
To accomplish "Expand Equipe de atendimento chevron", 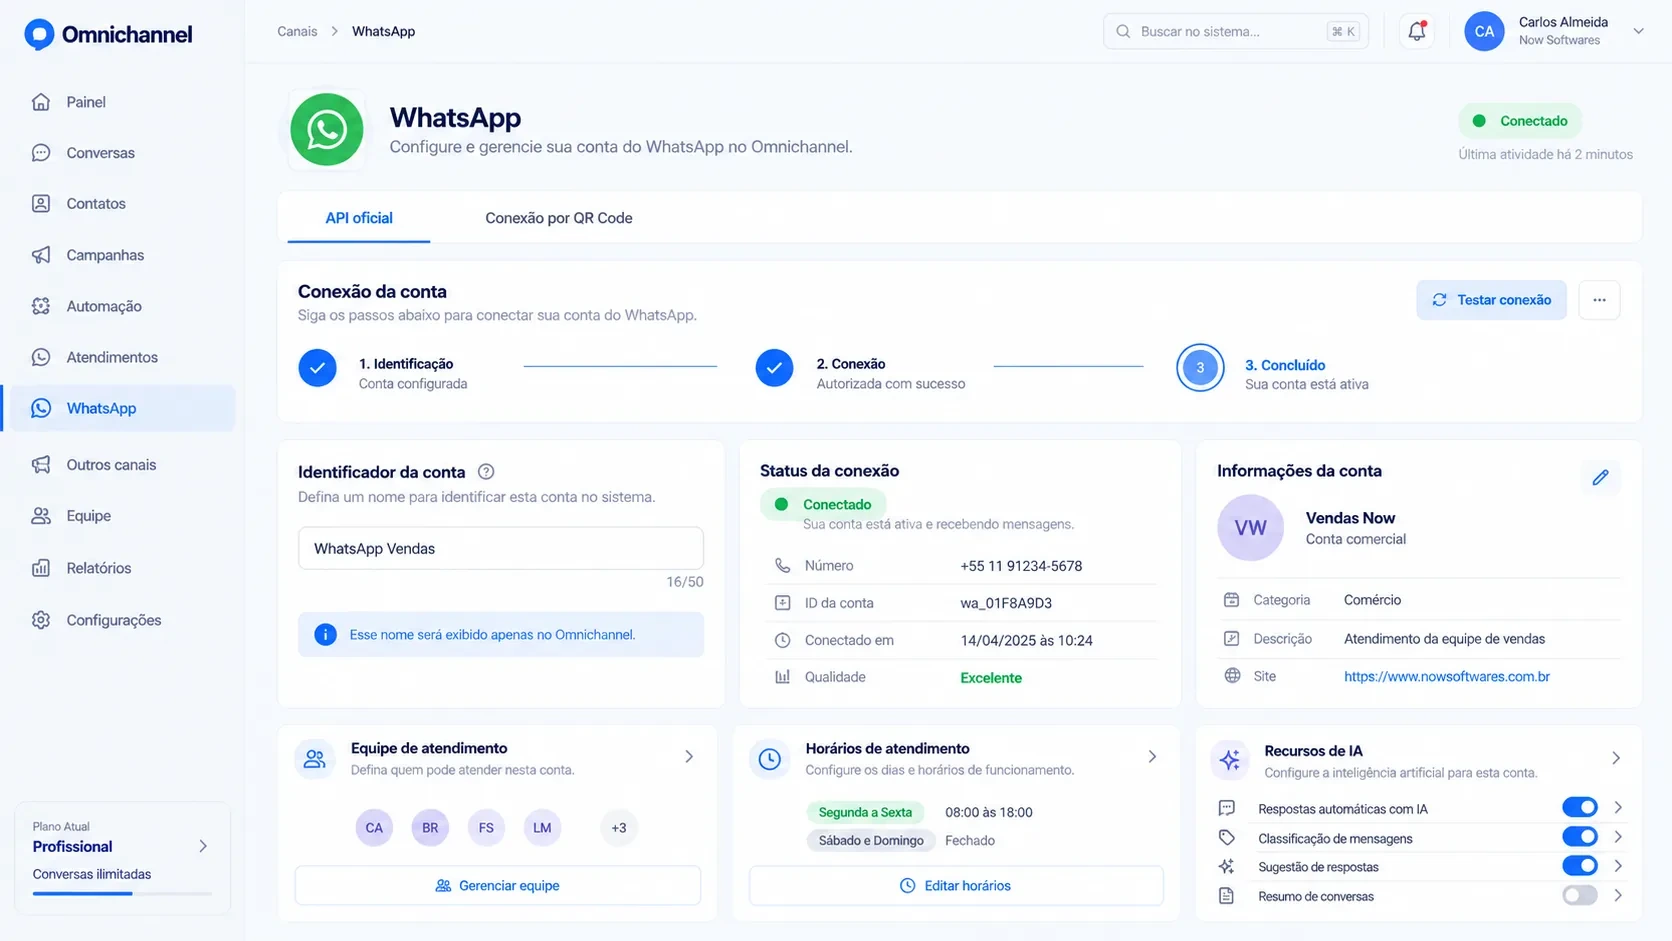I will pyautogui.click(x=689, y=757).
